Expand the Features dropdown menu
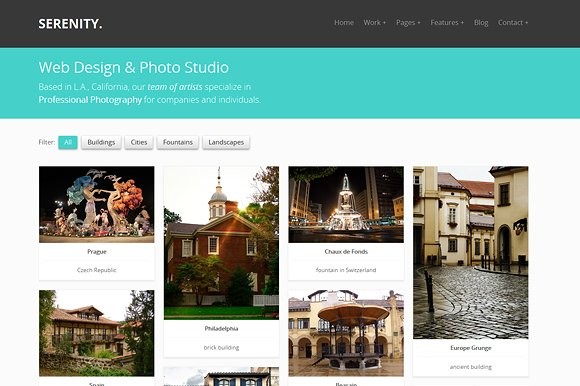Viewport: 580px width, 386px height. [447, 23]
